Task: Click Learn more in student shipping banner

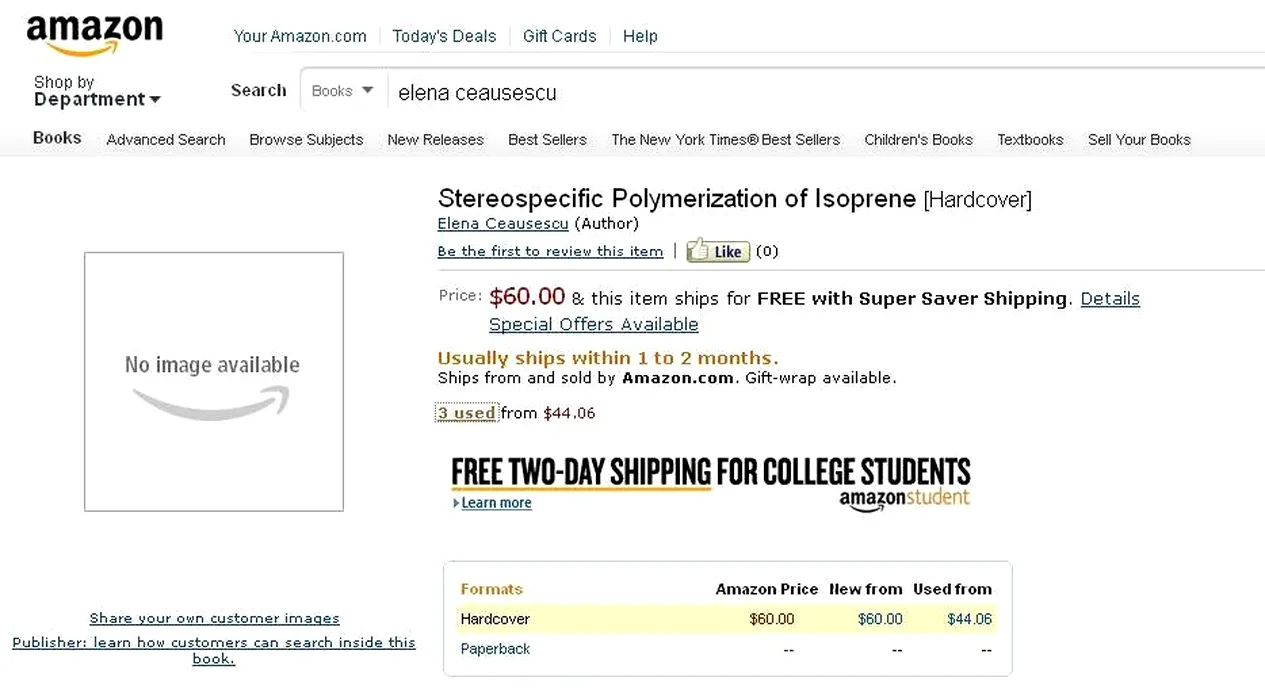Action: pos(496,503)
